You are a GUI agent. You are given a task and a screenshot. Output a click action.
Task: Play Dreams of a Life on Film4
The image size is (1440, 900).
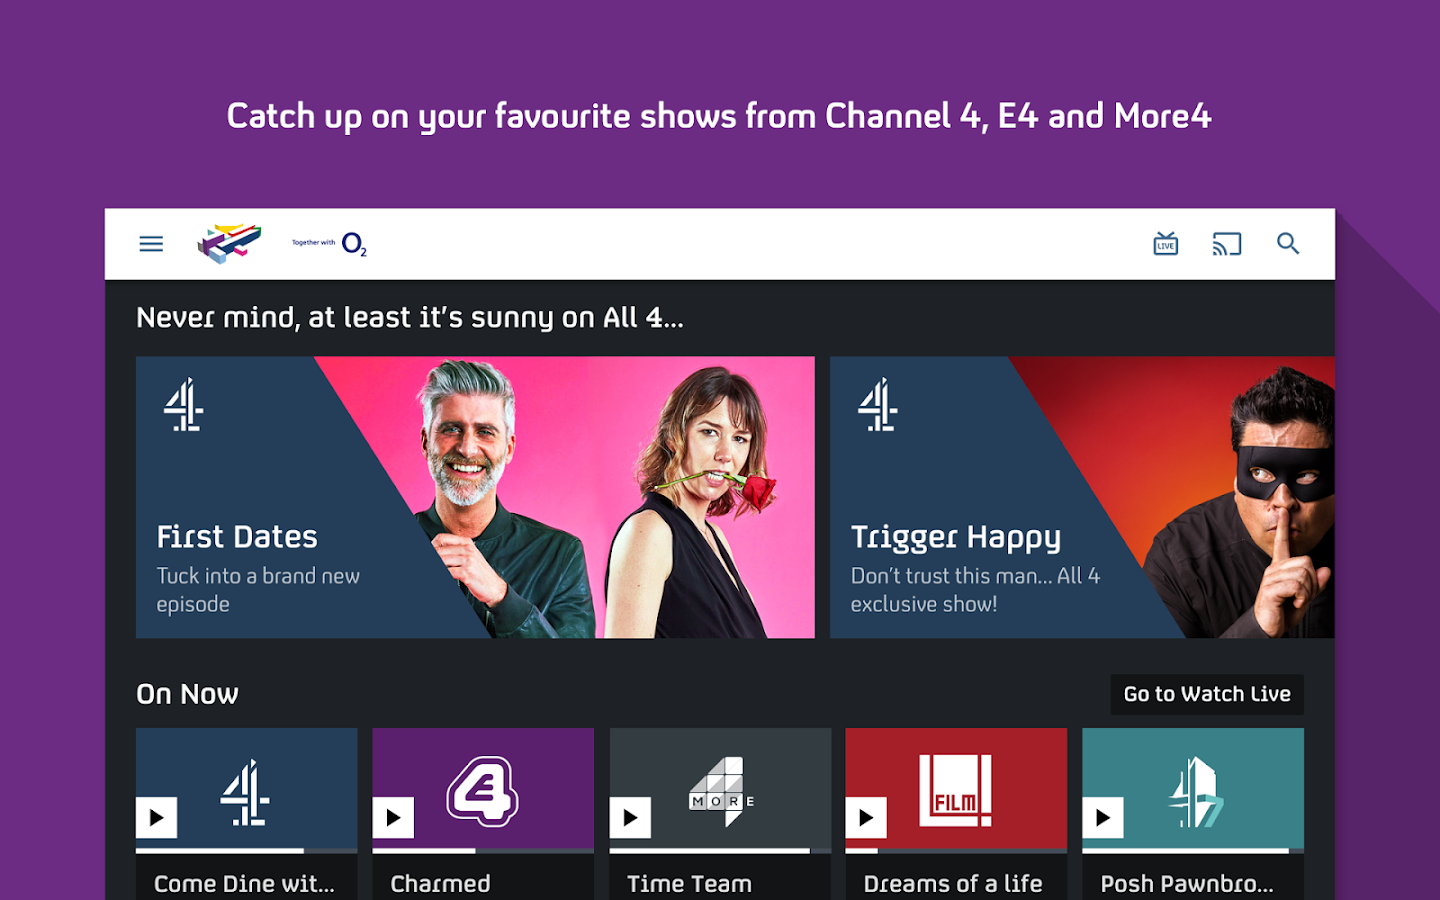point(866,818)
